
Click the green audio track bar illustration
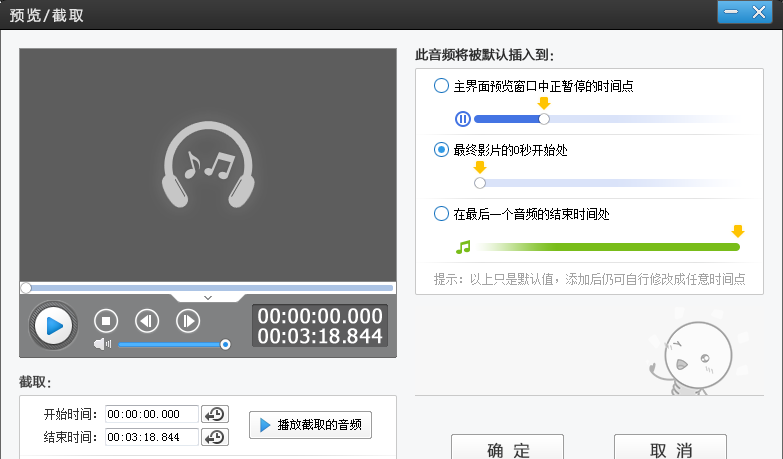coord(607,247)
